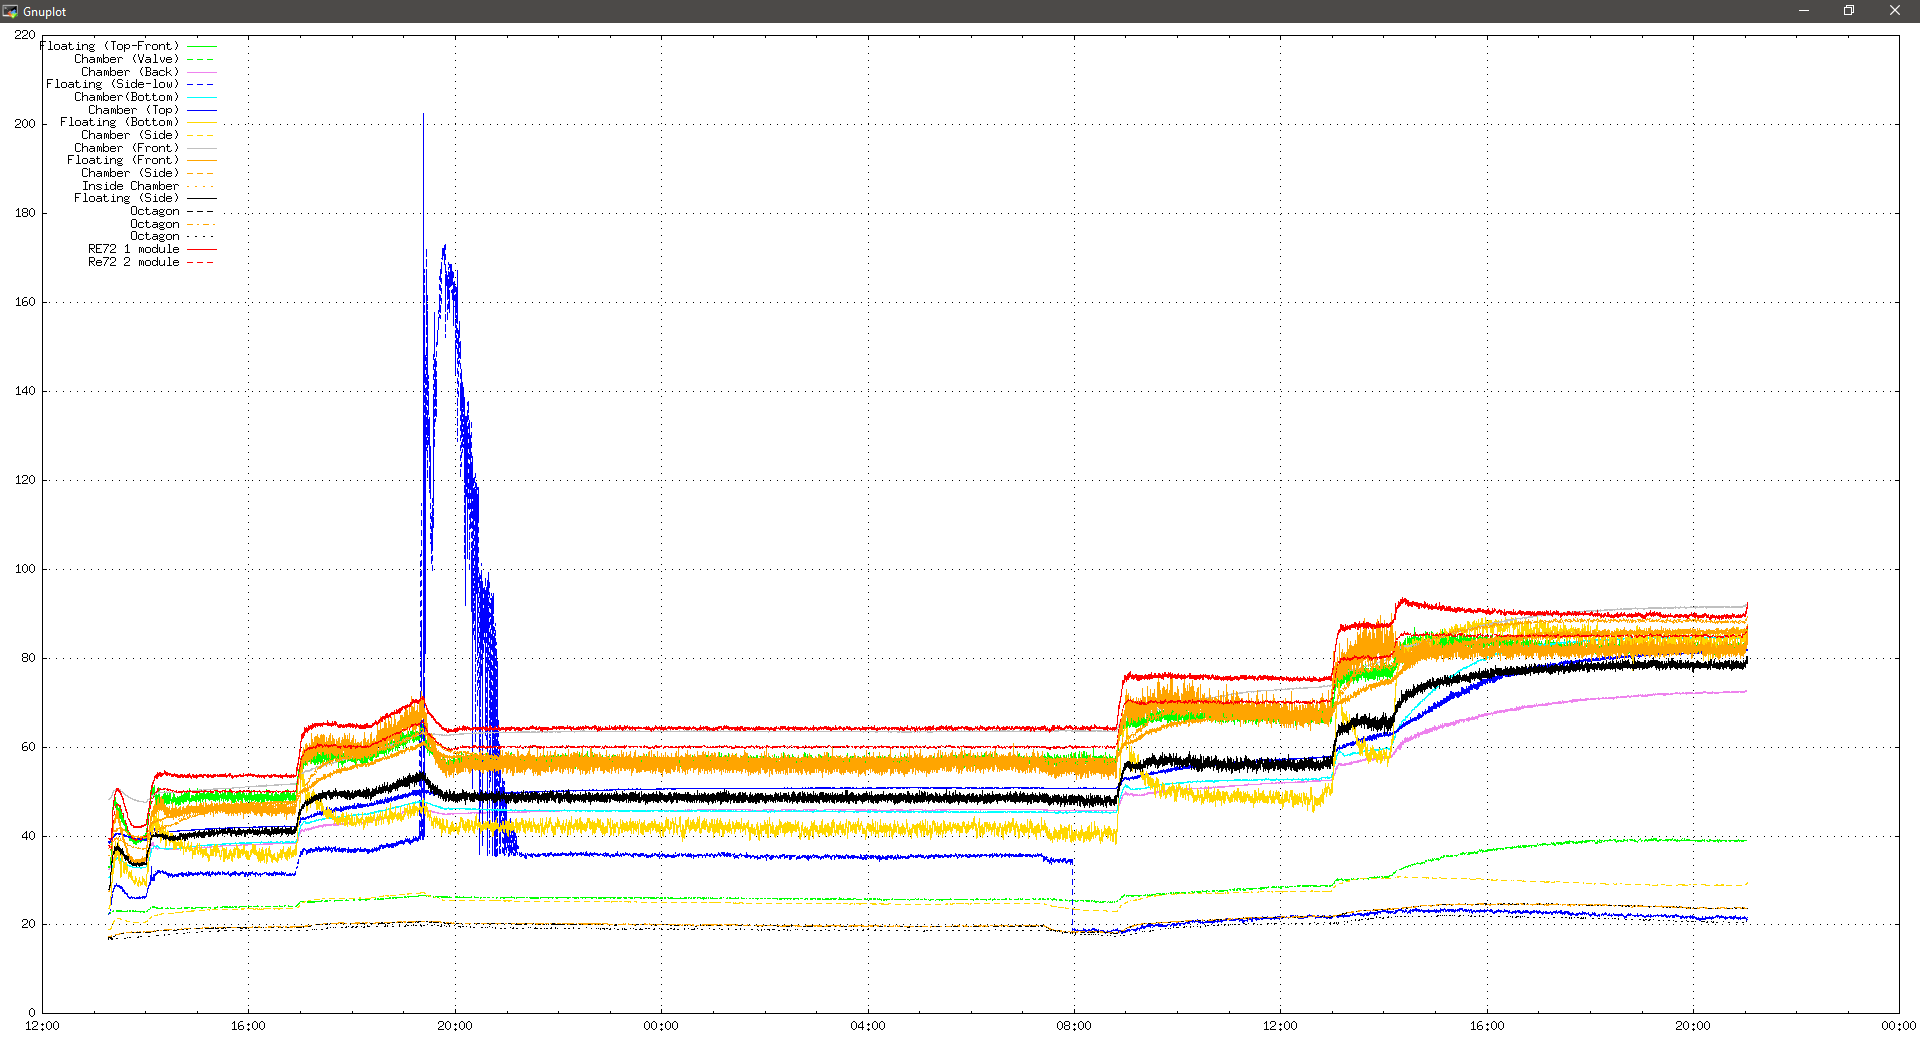Click the Gnuplot icon in the title bar
The height and width of the screenshot is (1040, 1920).
pyautogui.click(x=10, y=11)
